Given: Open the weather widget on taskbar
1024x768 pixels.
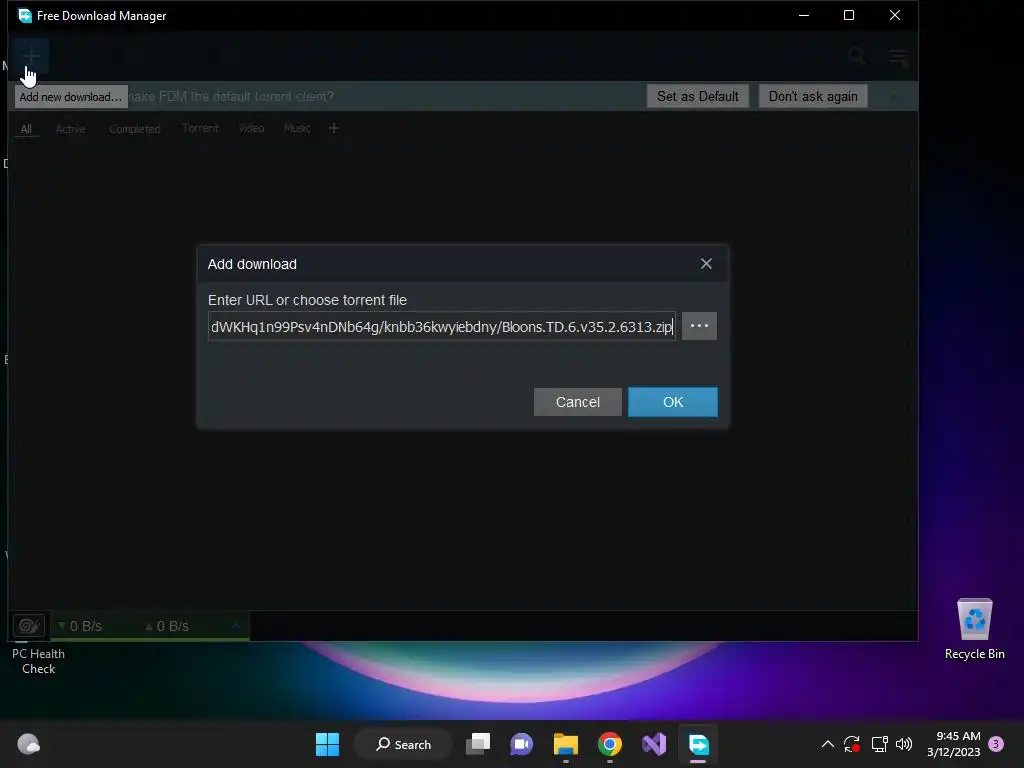Looking at the screenshot, I should coord(29,744).
